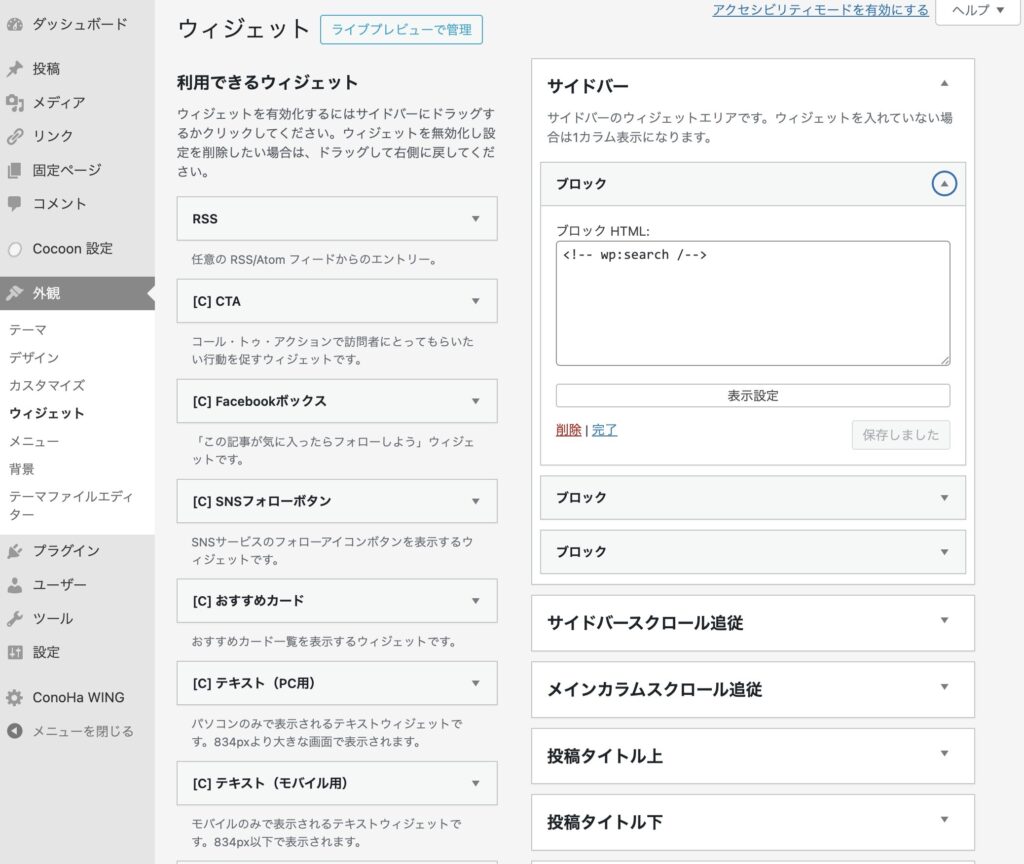Expand the サイドバースクロール追従 area
The height and width of the screenshot is (864, 1024).
pyautogui.click(x=944, y=621)
